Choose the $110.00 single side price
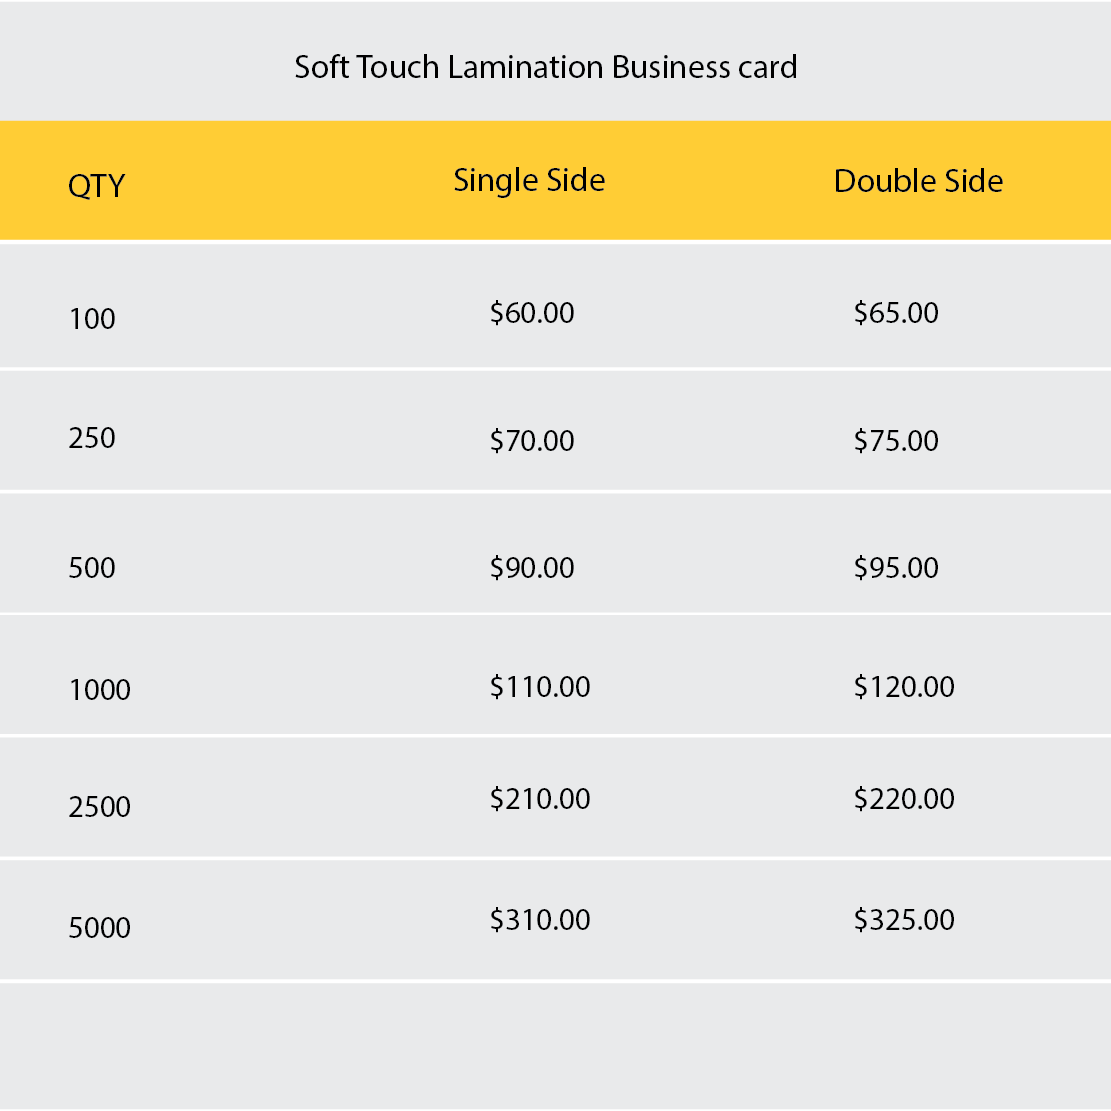 pyautogui.click(x=540, y=687)
